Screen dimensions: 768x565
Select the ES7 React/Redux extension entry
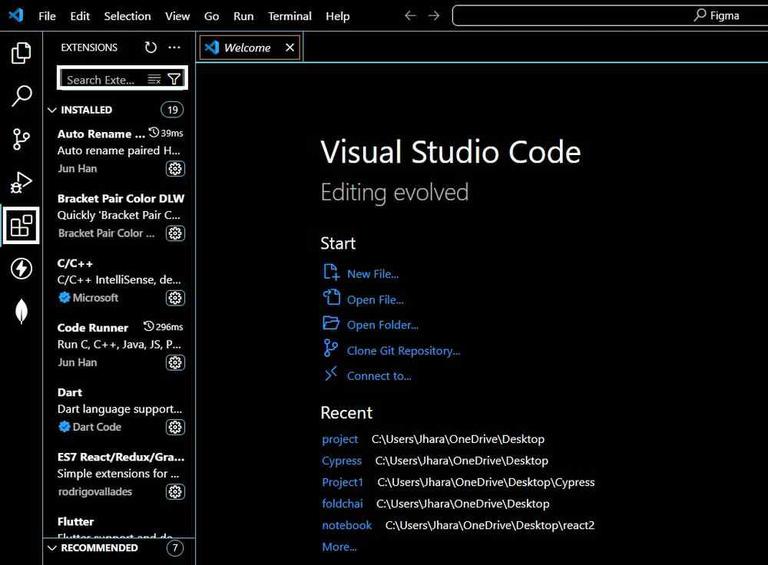120,474
